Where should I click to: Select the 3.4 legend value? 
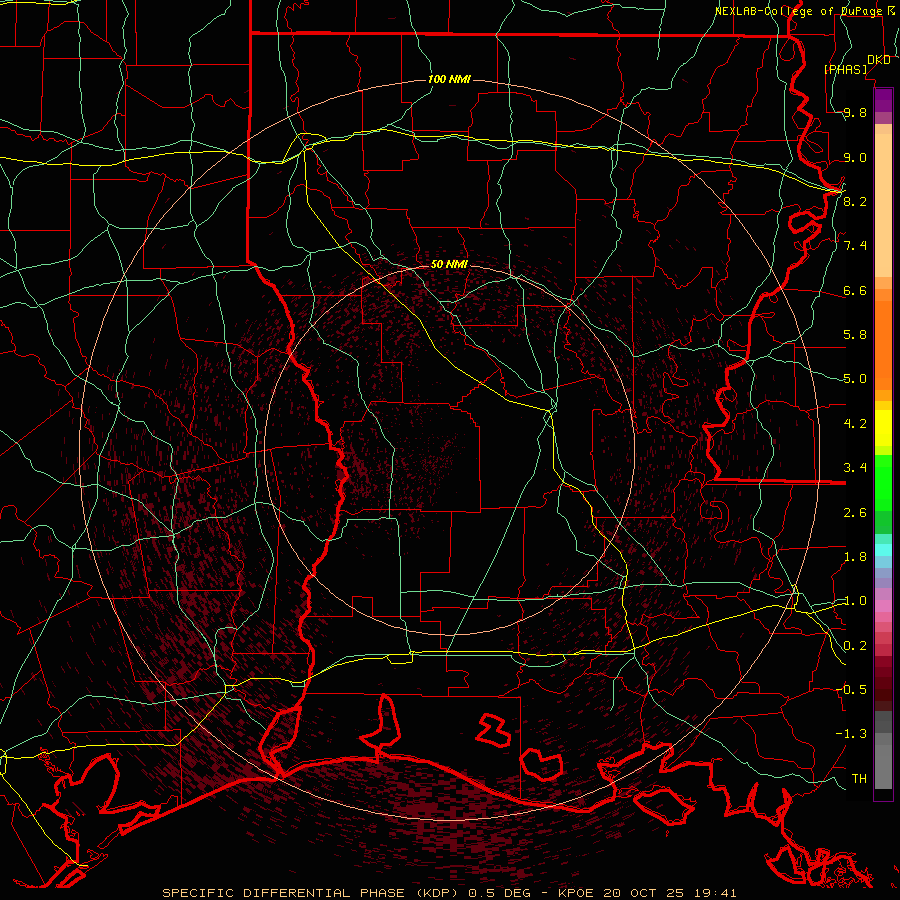click(855, 468)
